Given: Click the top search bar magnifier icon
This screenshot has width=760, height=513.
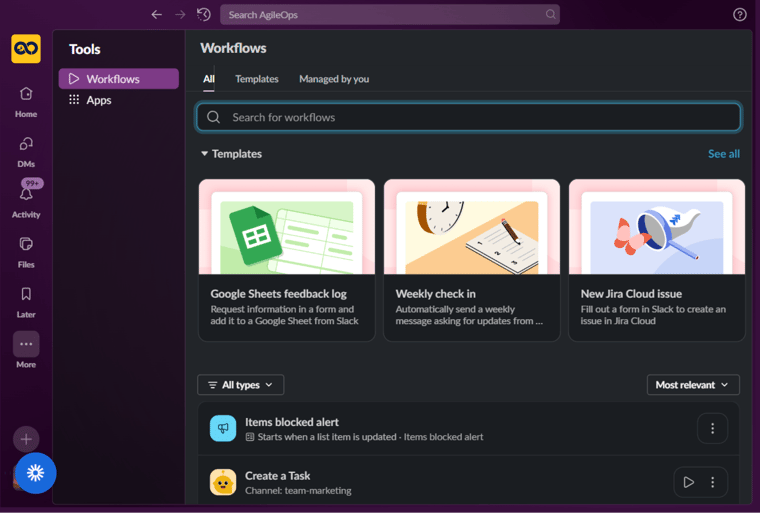Looking at the screenshot, I should click(551, 15).
